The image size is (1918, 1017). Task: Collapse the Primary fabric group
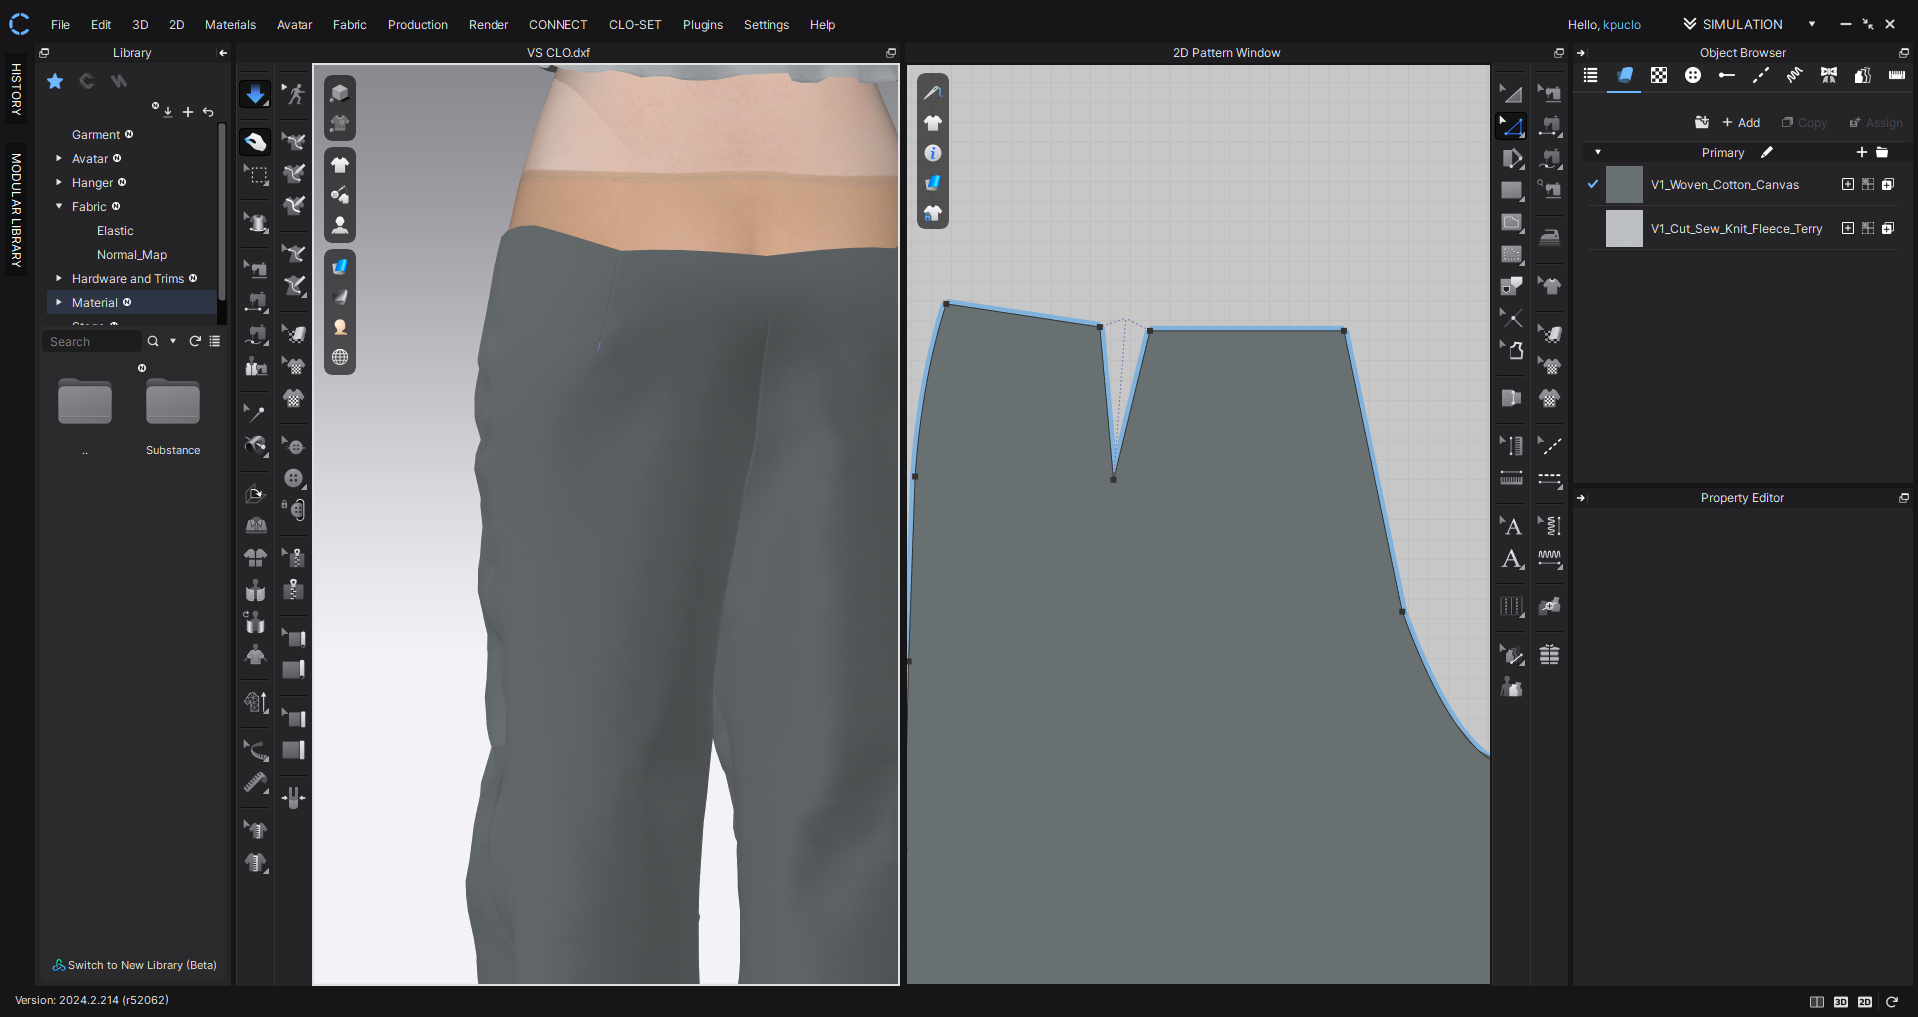click(1598, 153)
